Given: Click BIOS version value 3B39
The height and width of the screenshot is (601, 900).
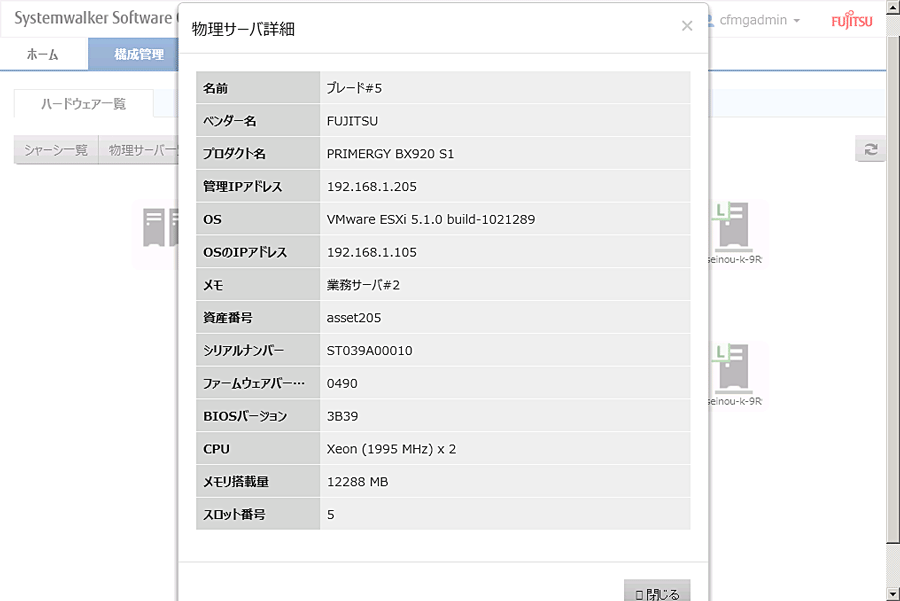Looking at the screenshot, I should coord(342,416).
